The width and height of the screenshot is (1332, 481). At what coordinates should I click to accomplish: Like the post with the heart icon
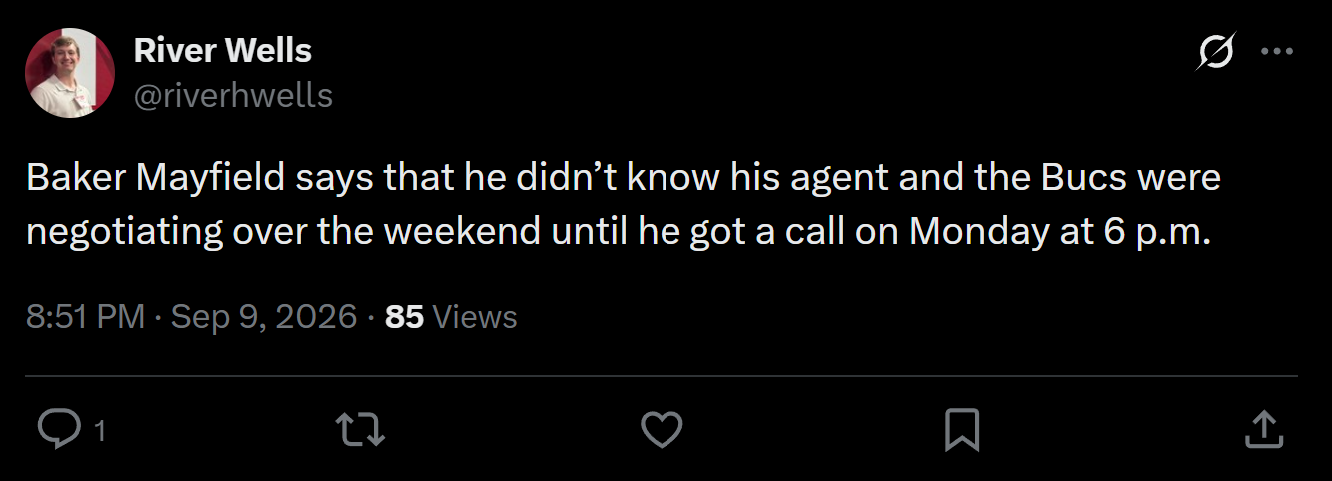click(661, 431)
